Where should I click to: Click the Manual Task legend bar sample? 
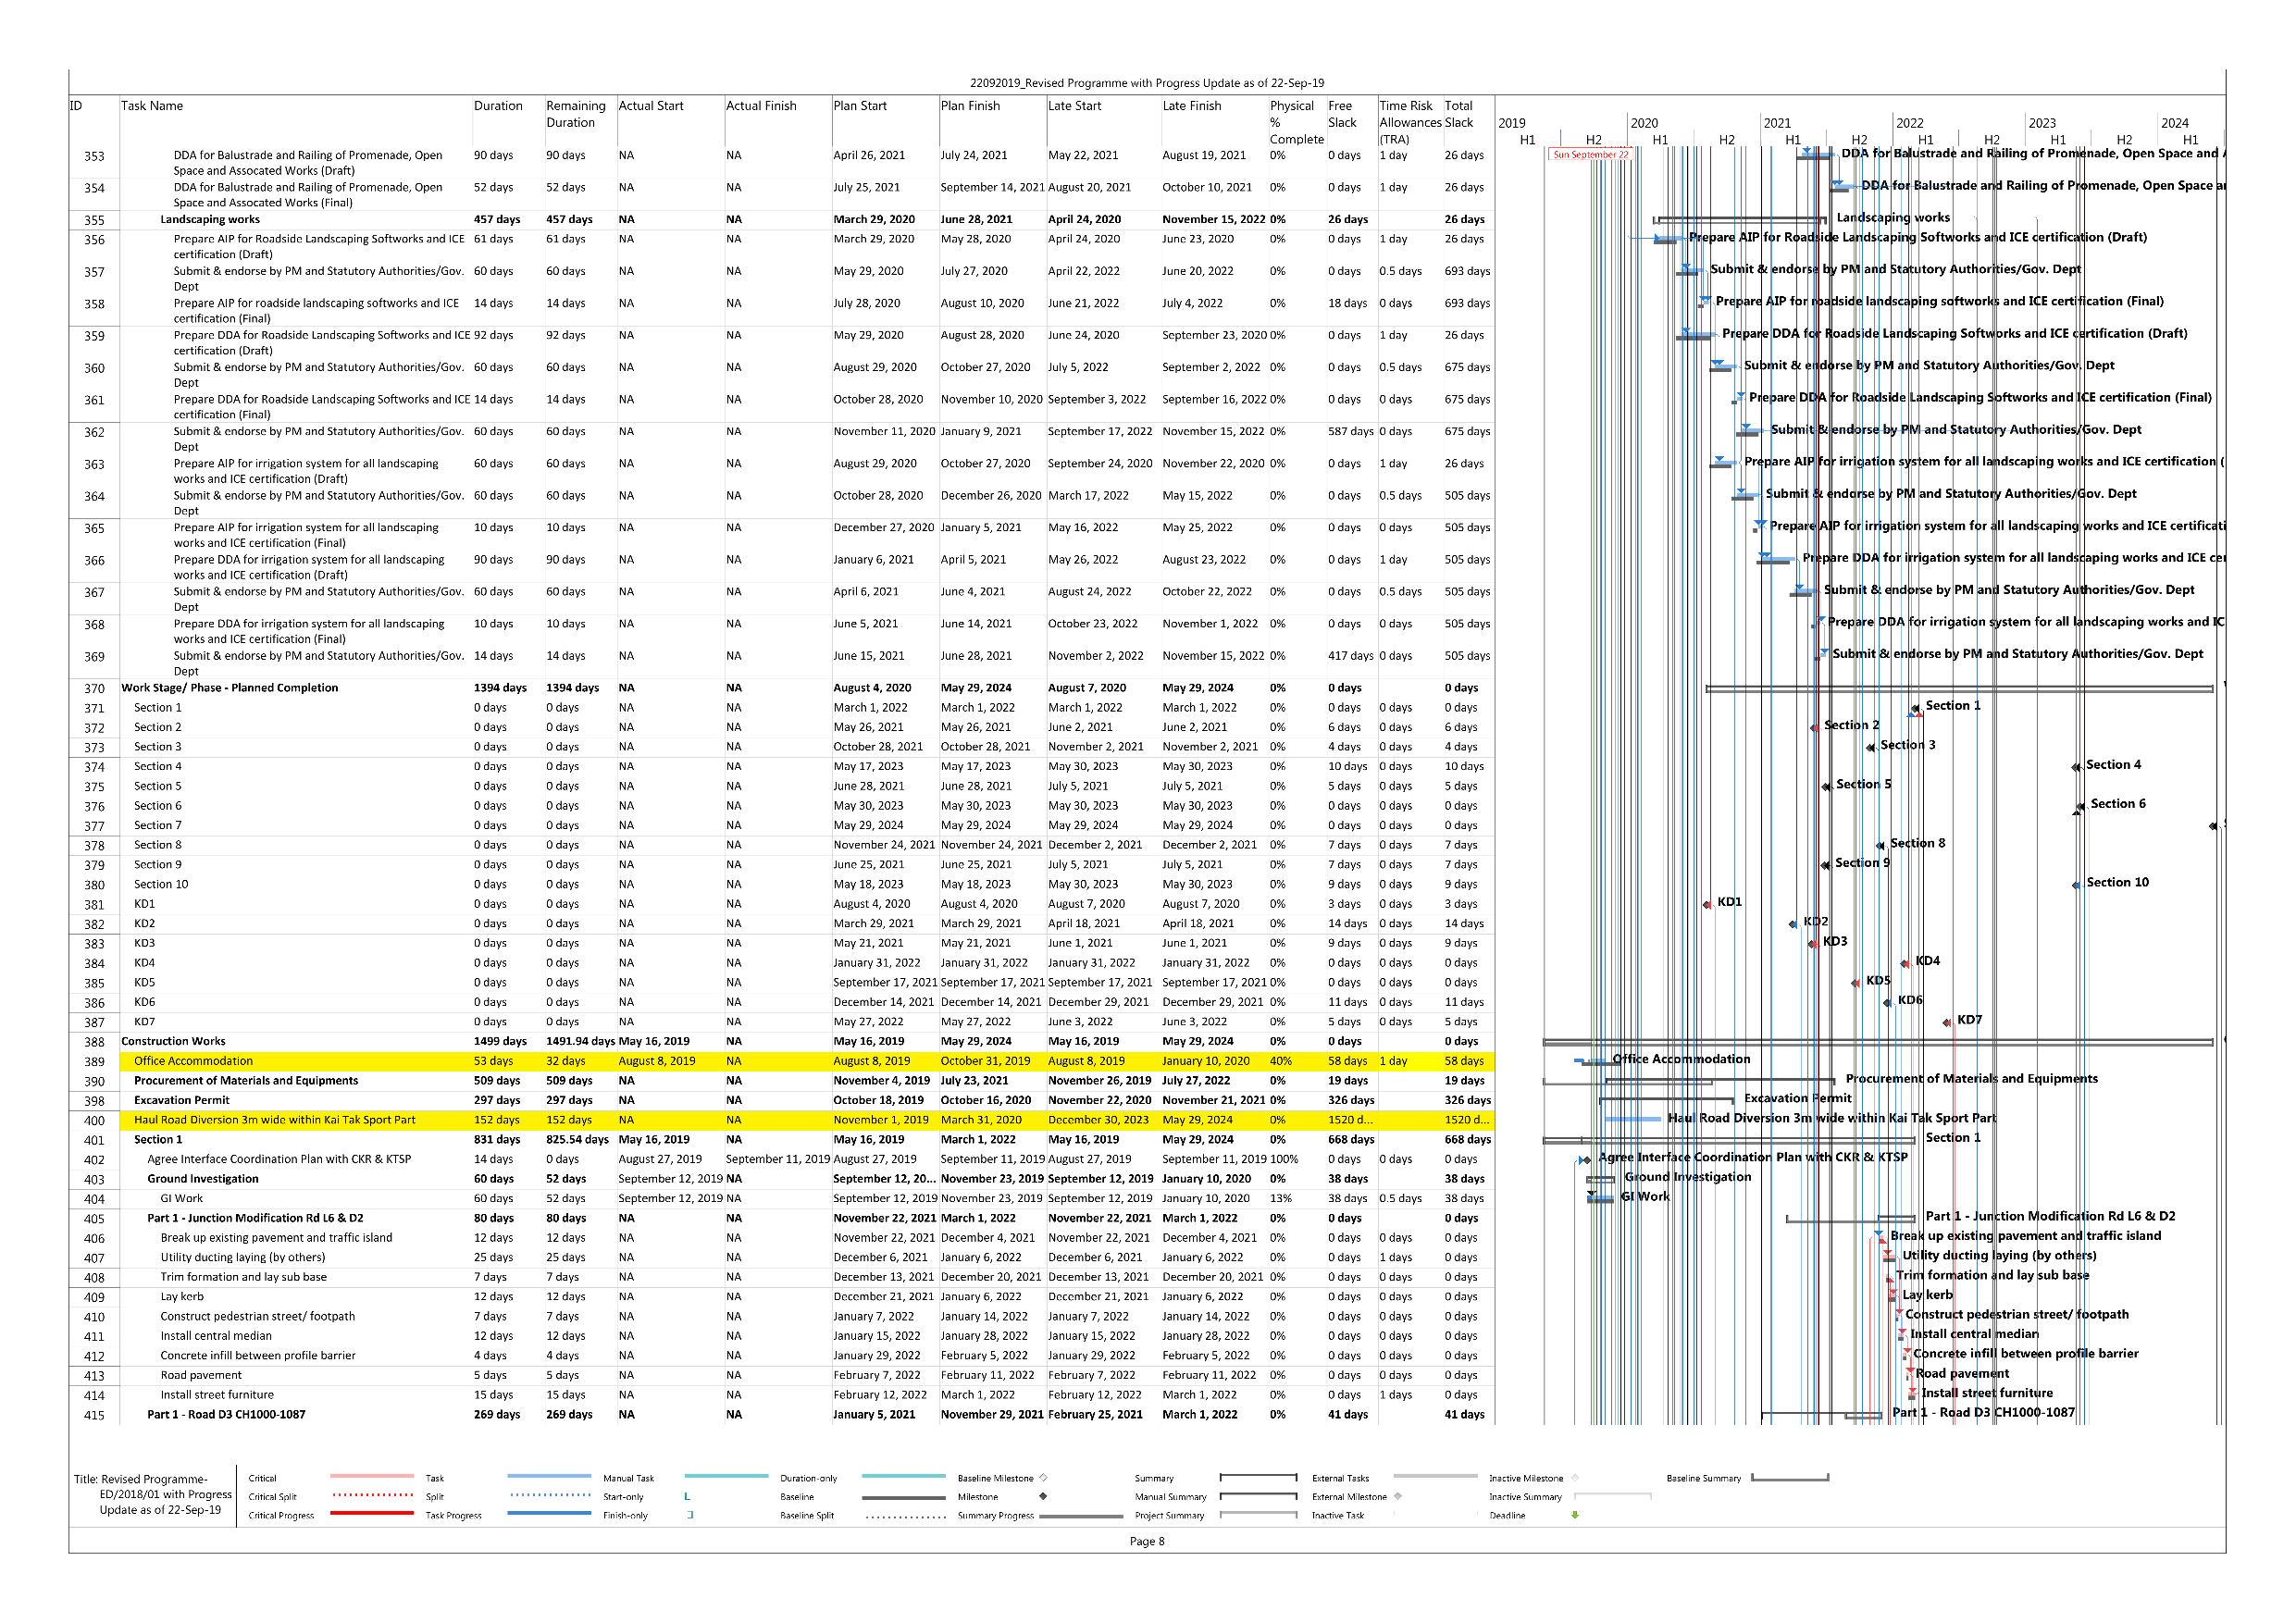tap(726, 1476)
